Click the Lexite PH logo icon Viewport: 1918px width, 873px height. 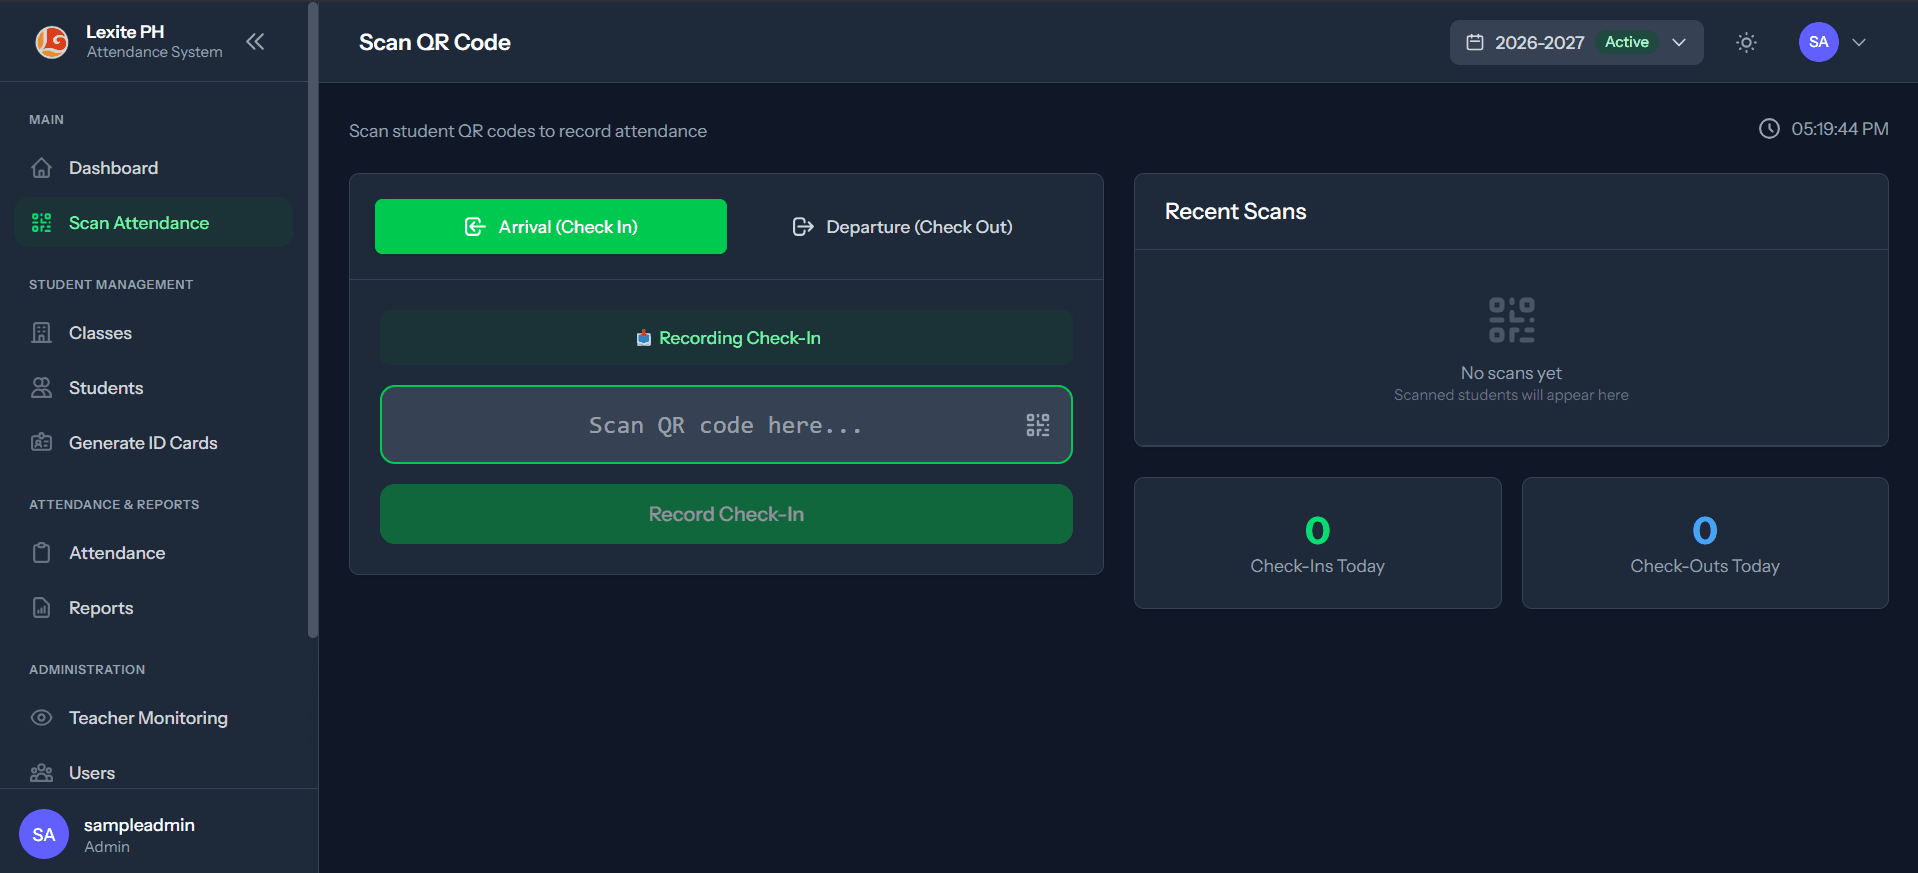tap(52, 42)
